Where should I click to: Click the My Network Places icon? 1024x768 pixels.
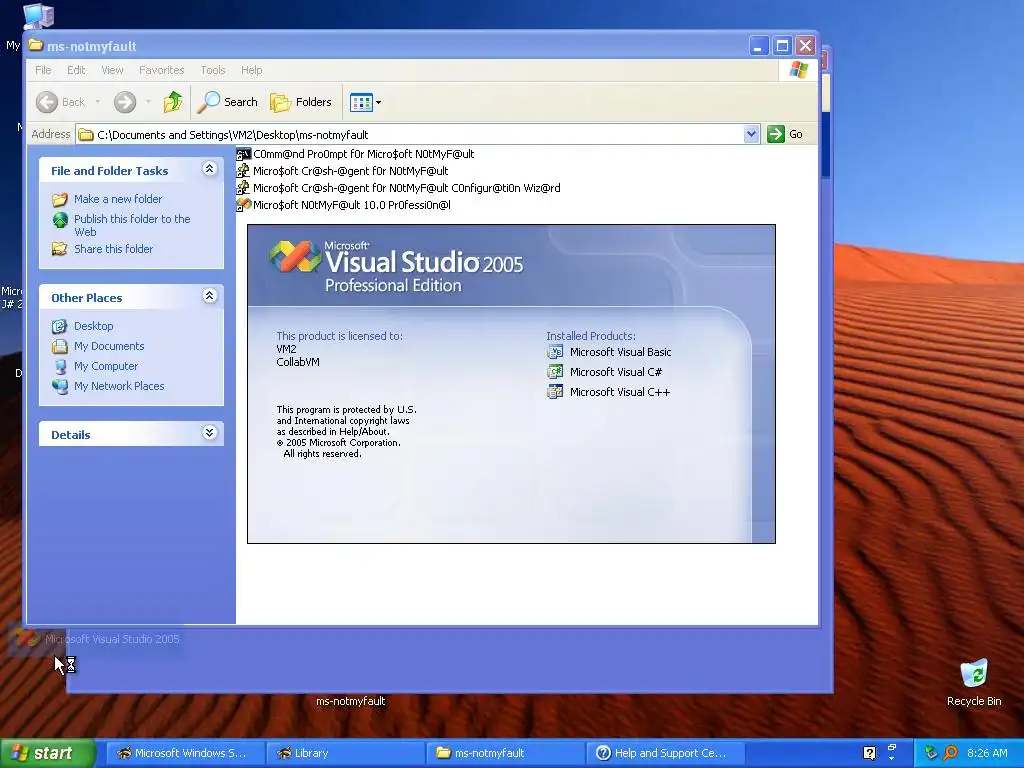pos(60,387)
